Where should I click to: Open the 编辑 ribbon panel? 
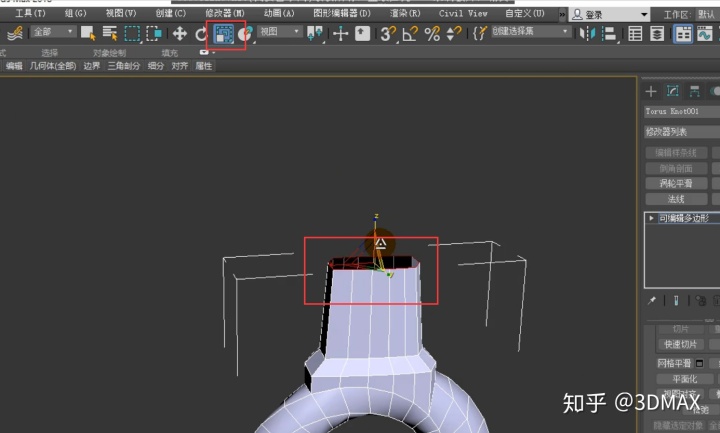click(x=14, y=66)
